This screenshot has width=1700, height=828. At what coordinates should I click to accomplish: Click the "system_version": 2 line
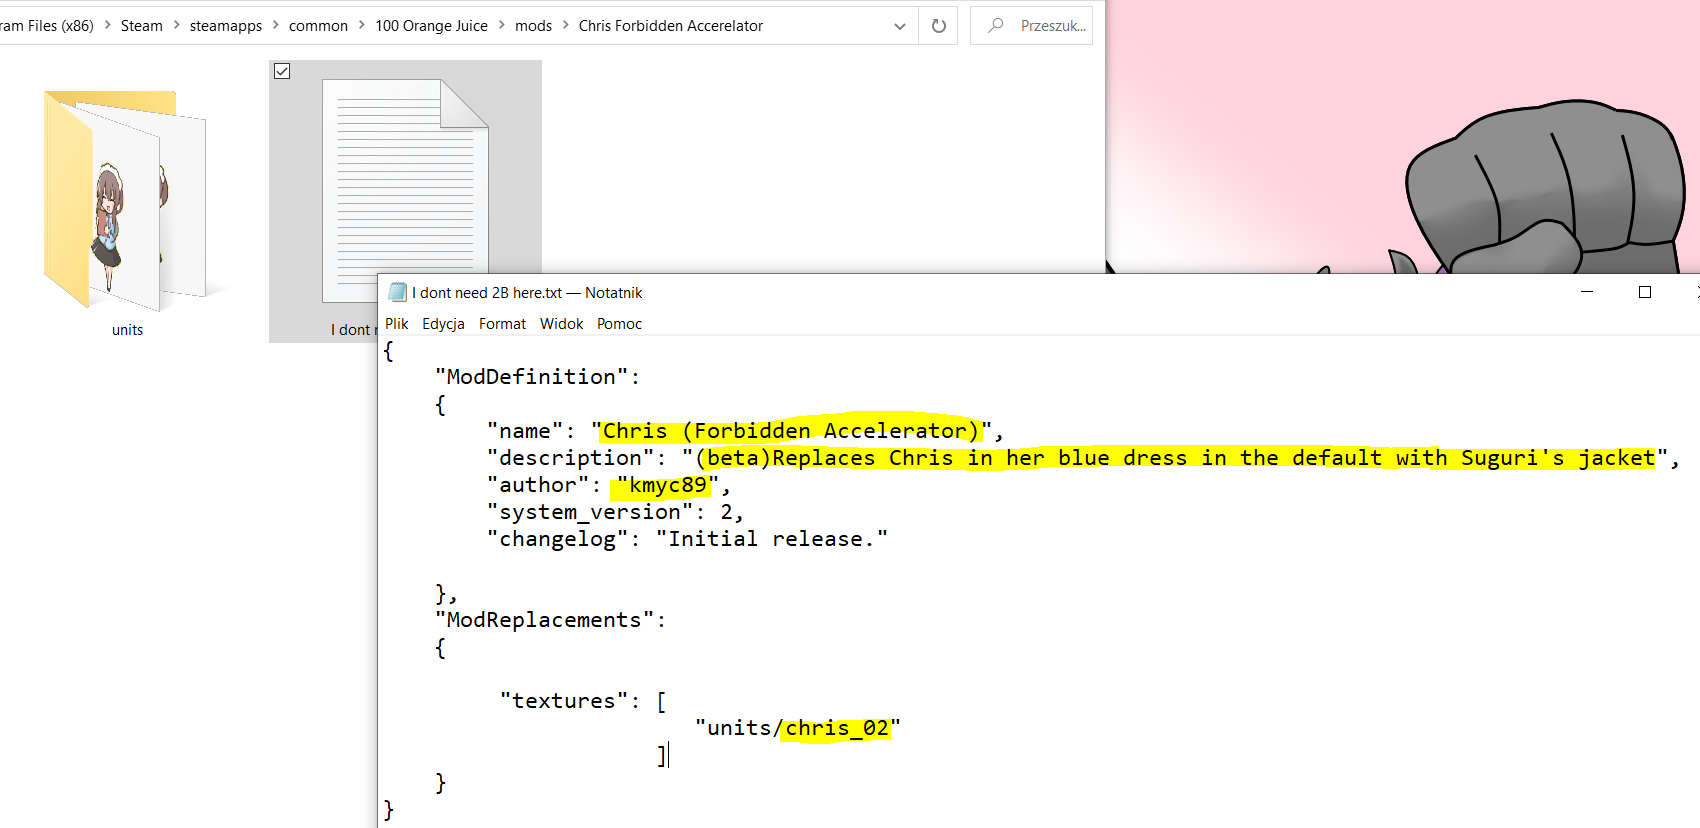pos(615,512)
